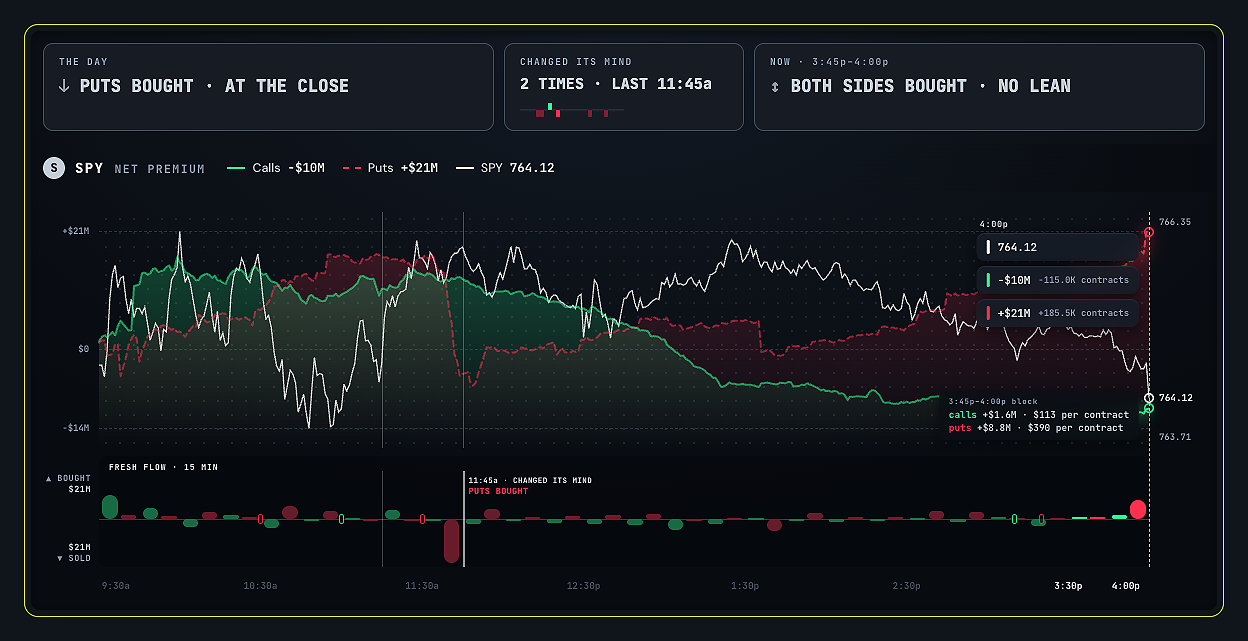Click the 3:30p time axis label

[1068, 585]
